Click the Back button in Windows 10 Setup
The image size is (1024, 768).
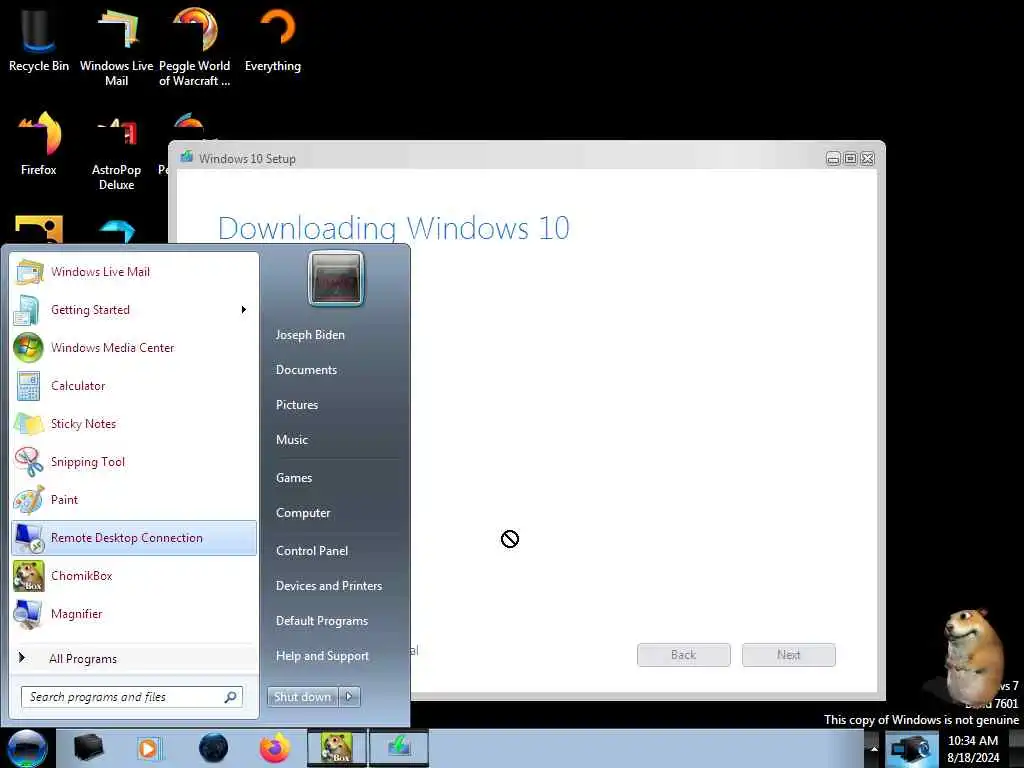[x=683, y=654]
